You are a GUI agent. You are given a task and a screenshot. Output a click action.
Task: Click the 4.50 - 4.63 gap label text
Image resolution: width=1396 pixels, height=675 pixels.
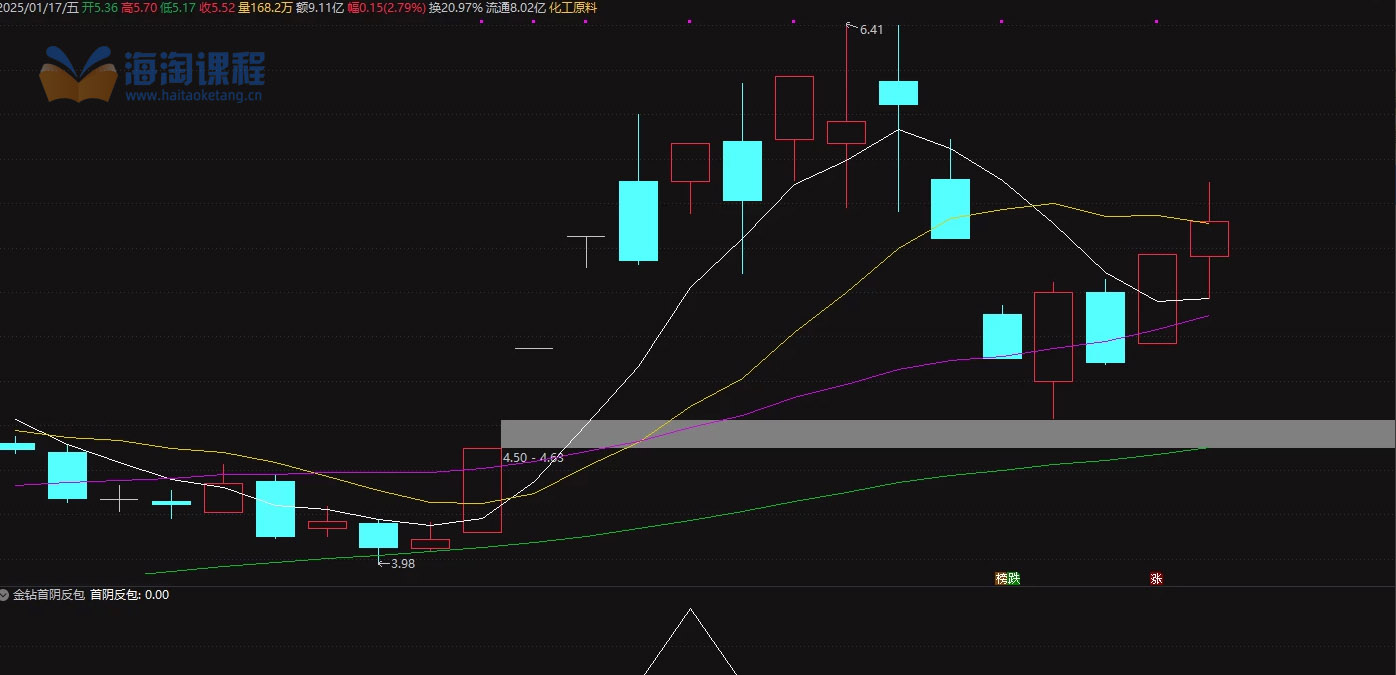pos(533,457)
